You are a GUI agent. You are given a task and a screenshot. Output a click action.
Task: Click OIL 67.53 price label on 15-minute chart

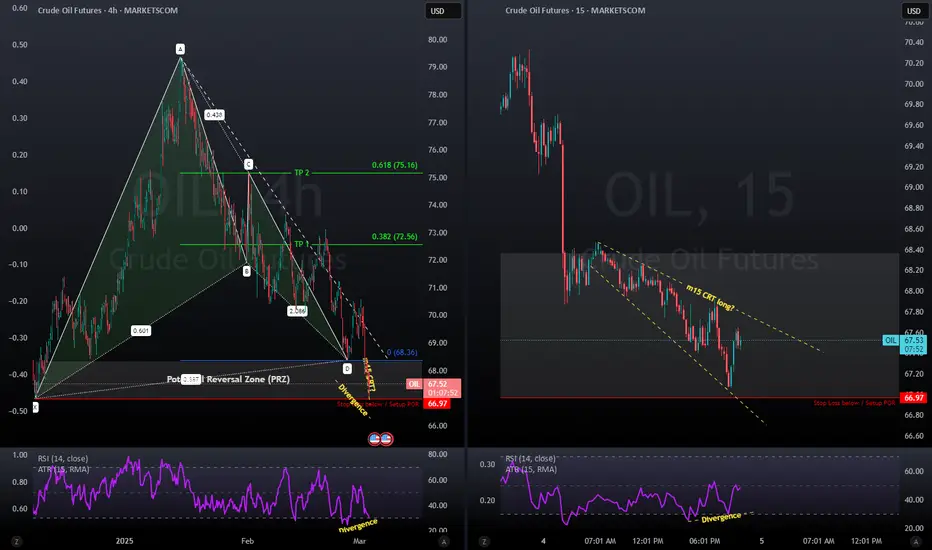click(905, 345)
